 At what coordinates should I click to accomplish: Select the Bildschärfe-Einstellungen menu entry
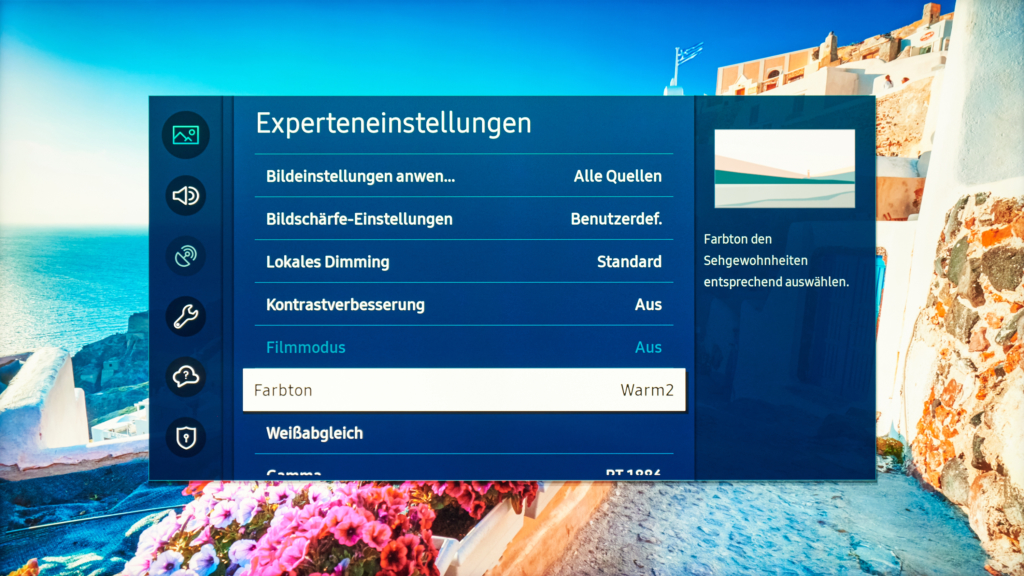point(359,219)
